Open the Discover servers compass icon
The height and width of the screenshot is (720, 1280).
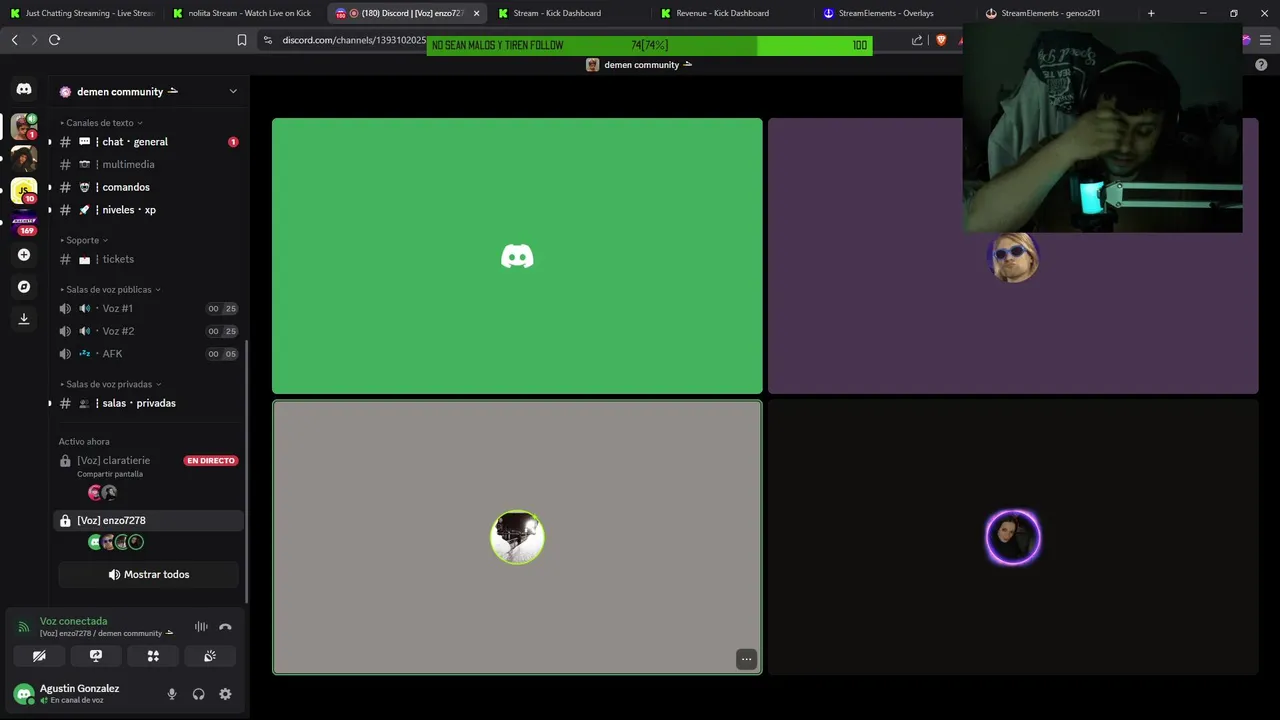pos(24,287)
